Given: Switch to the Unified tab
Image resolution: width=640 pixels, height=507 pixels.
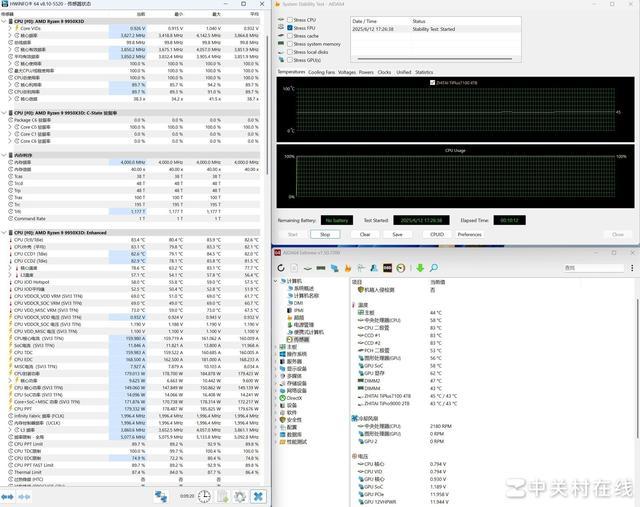Looking at the screenshot, I should coord(403,72).
